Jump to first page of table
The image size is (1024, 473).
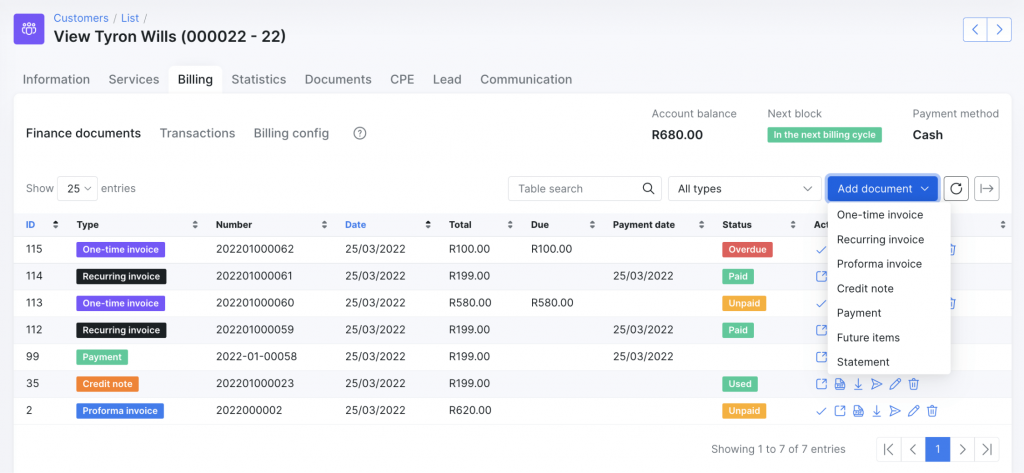pos(888,449)
